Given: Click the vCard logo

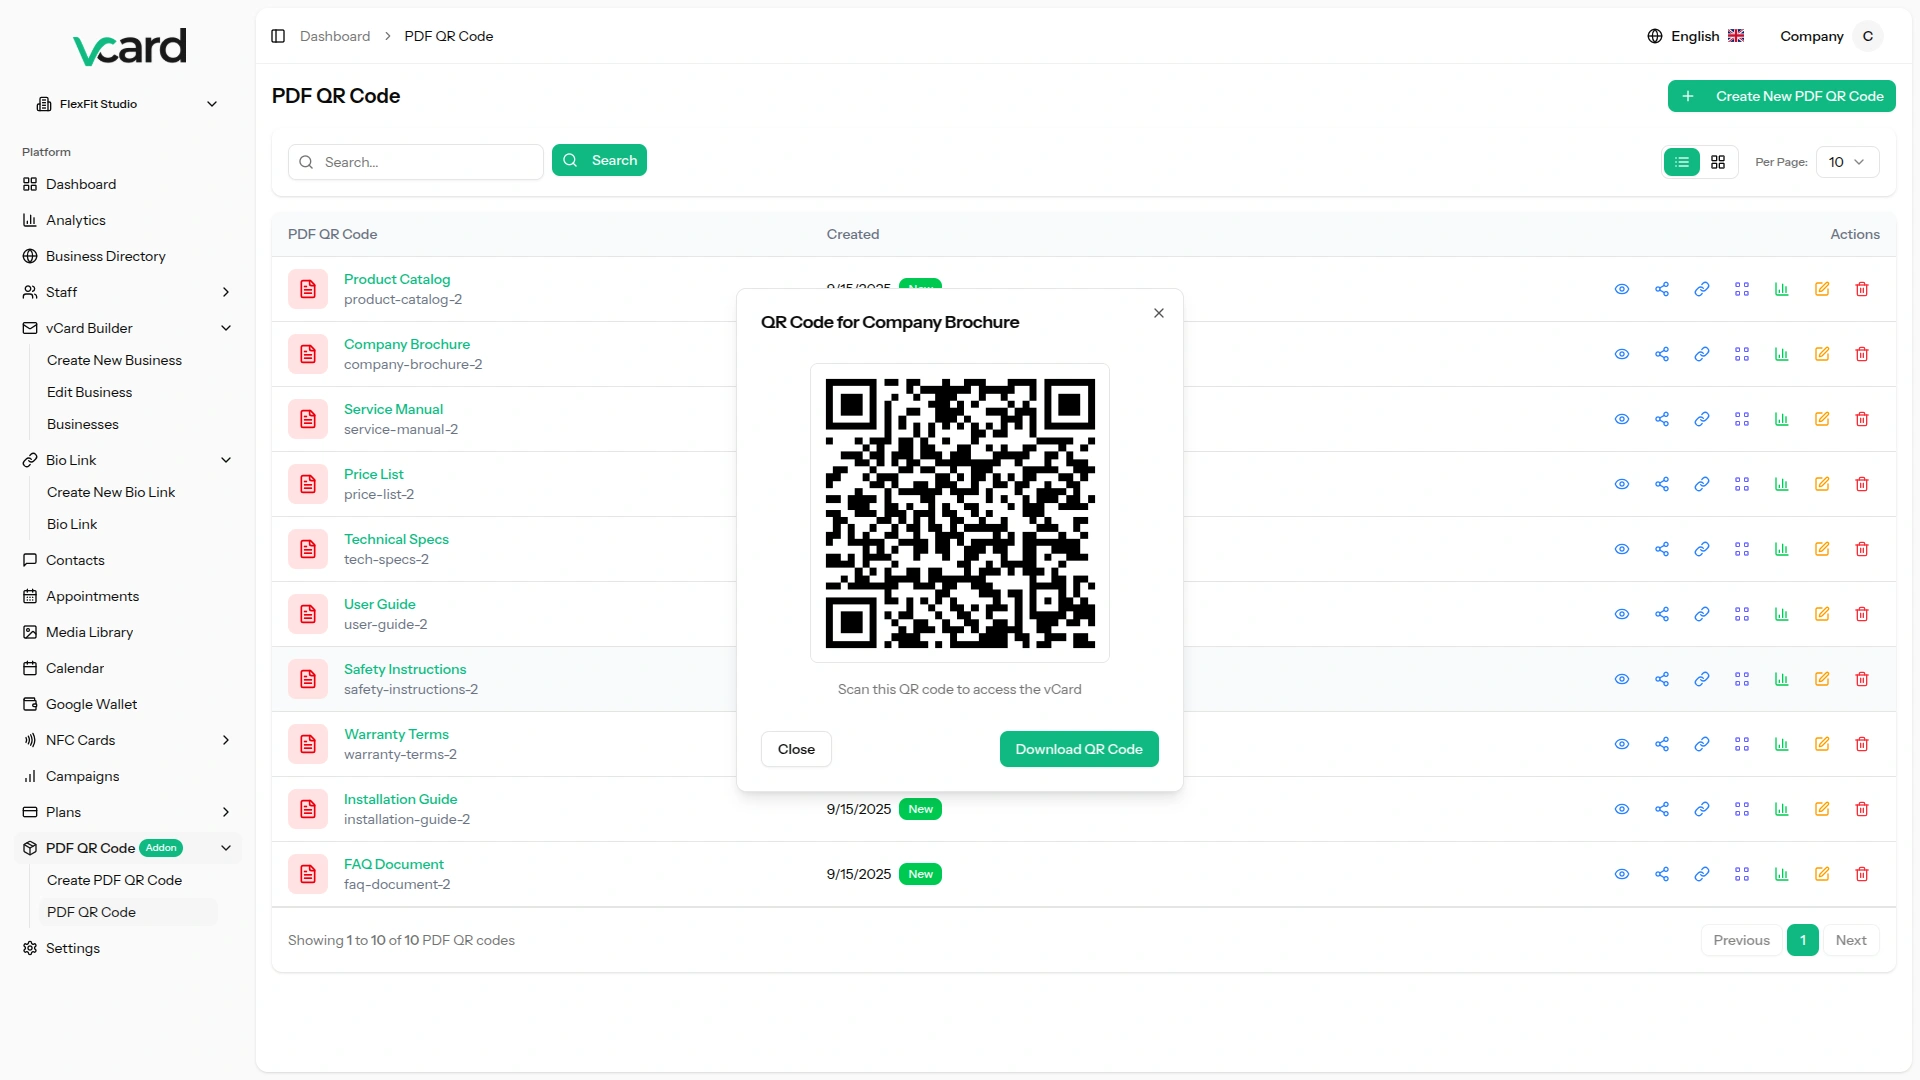Looking at the screenshot, I should [x=130, y=46].
